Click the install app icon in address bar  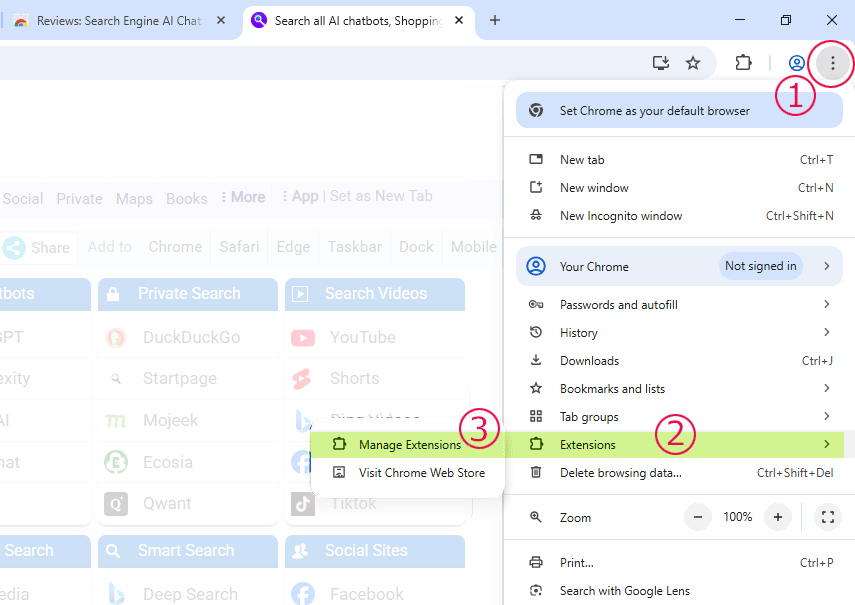click(x=660, y=63)
